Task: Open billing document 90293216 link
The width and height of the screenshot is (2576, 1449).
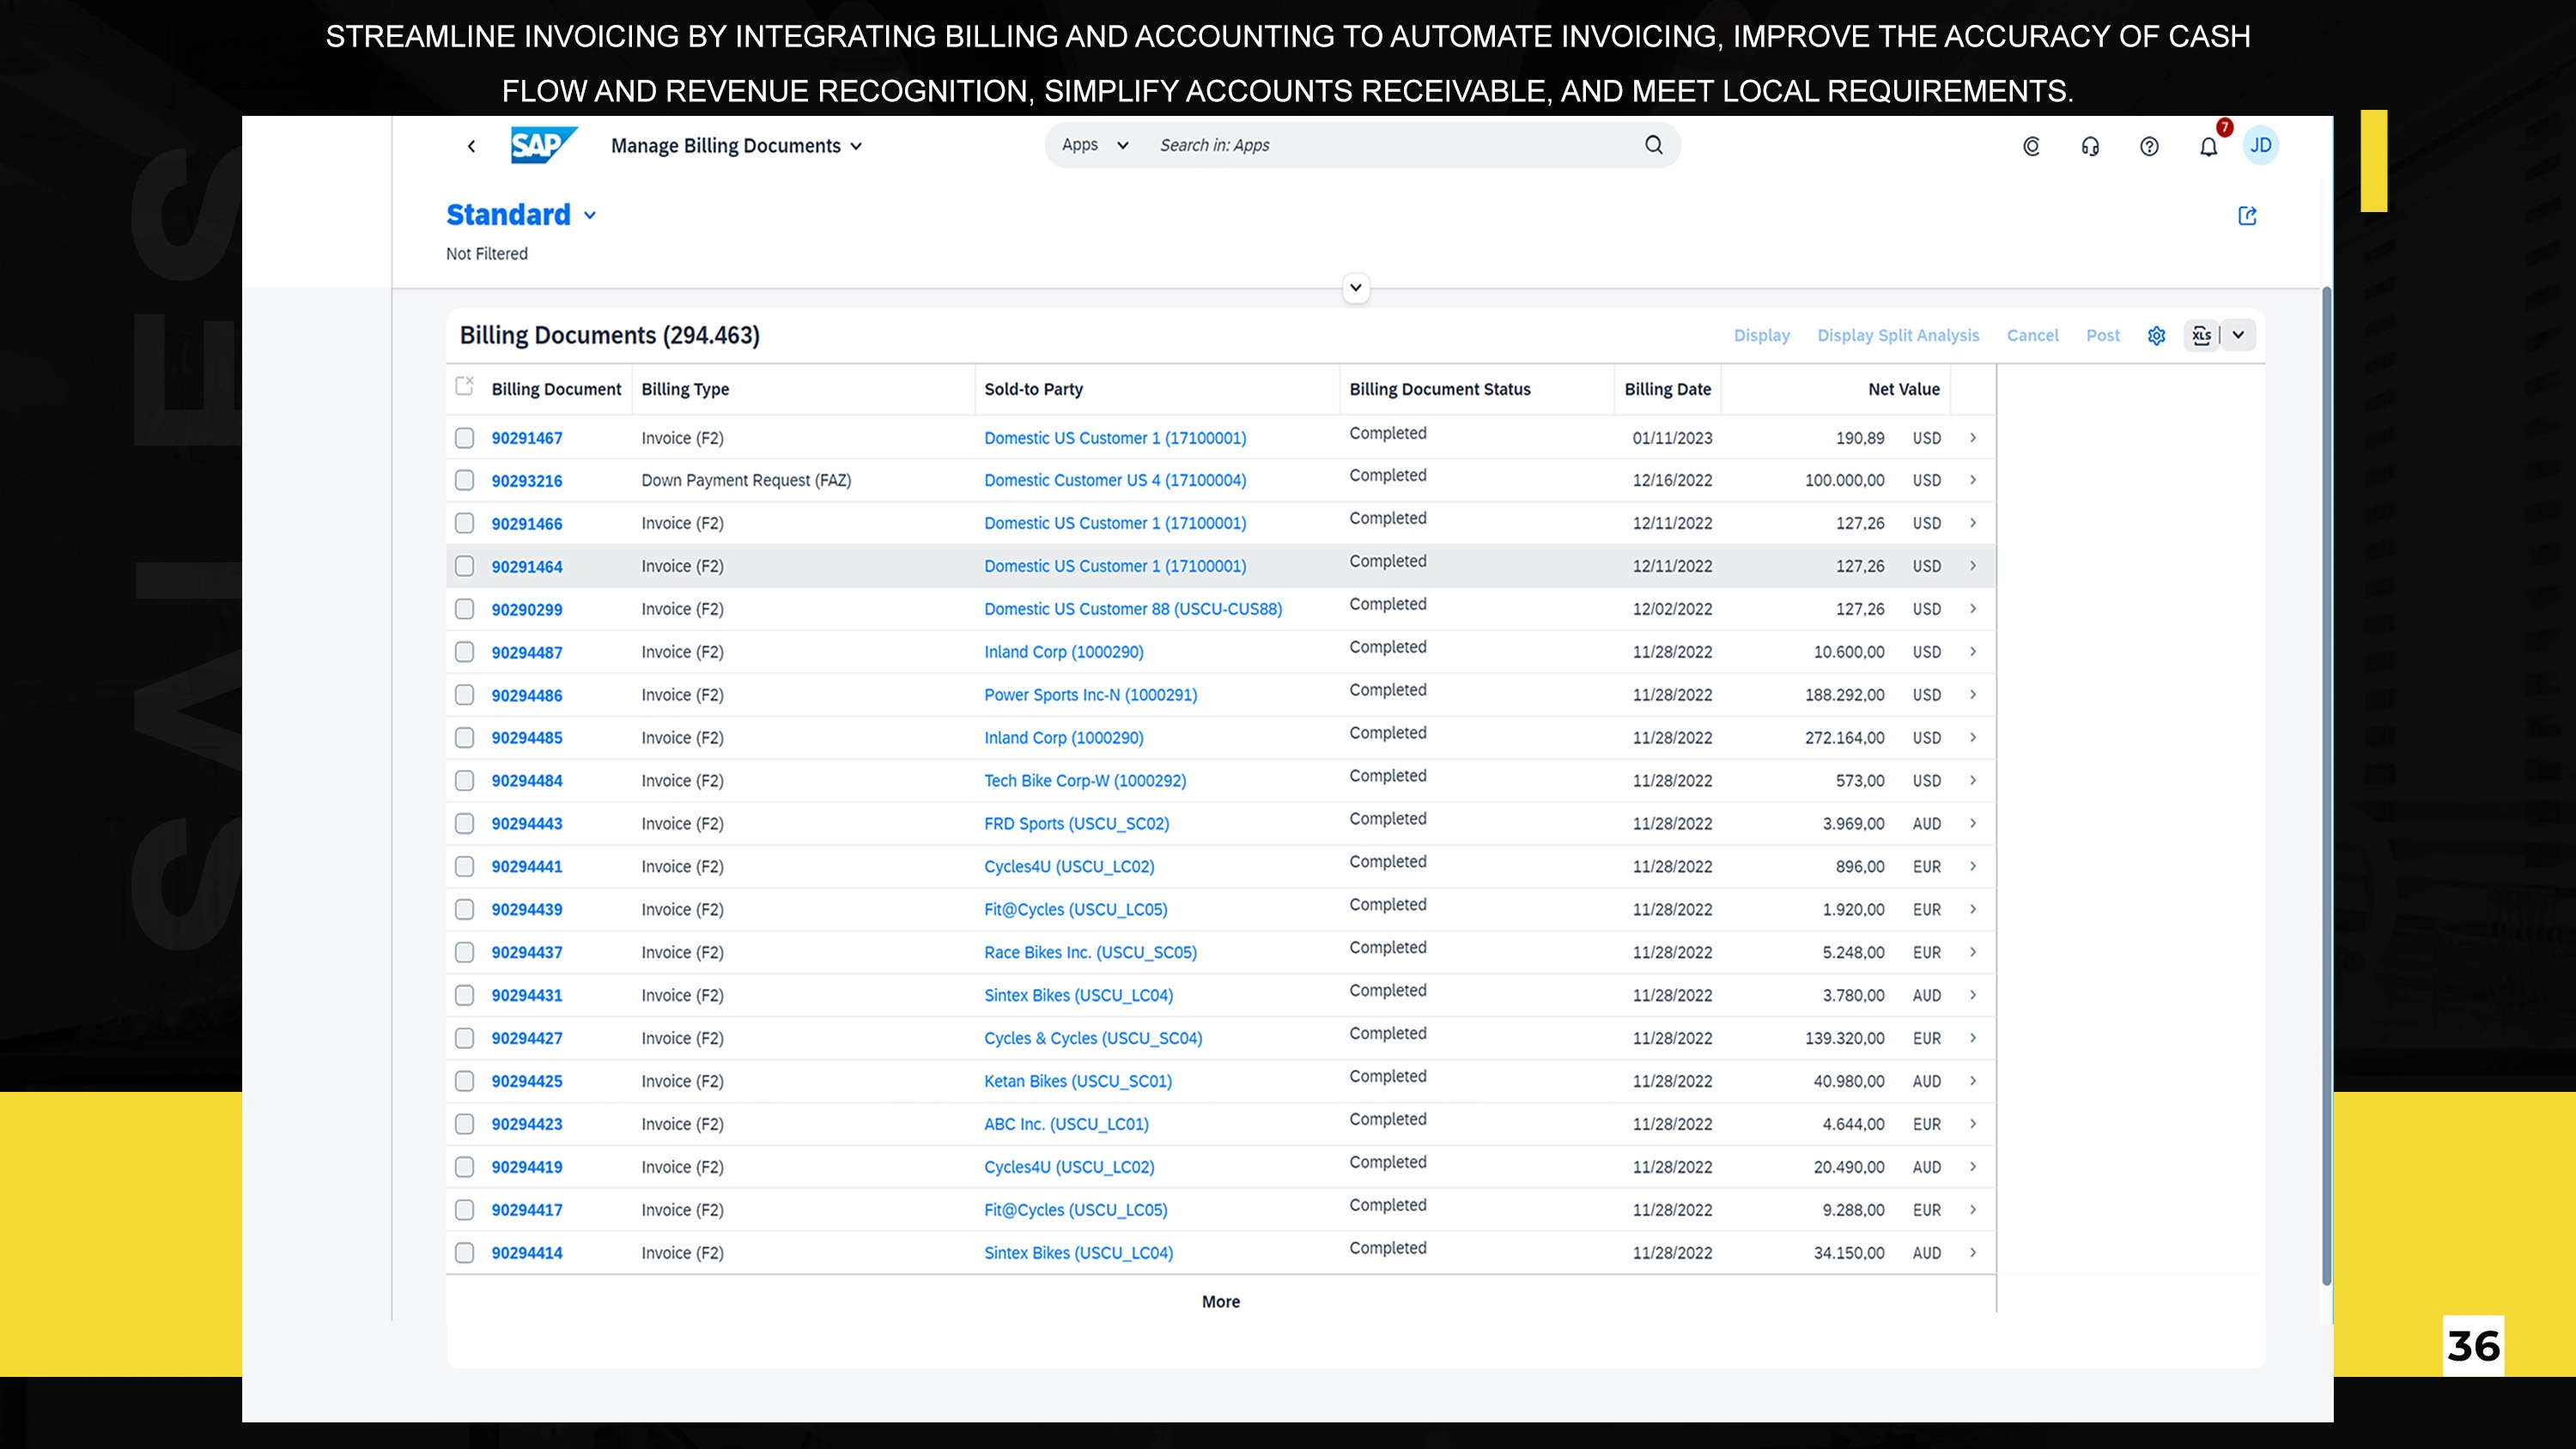Action: (x=526, y=481)
